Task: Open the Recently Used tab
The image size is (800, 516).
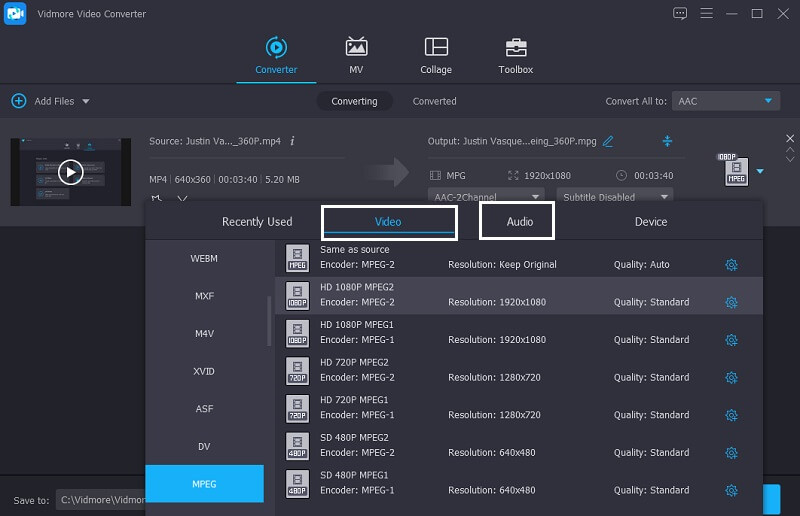Action: pos(257,222)
